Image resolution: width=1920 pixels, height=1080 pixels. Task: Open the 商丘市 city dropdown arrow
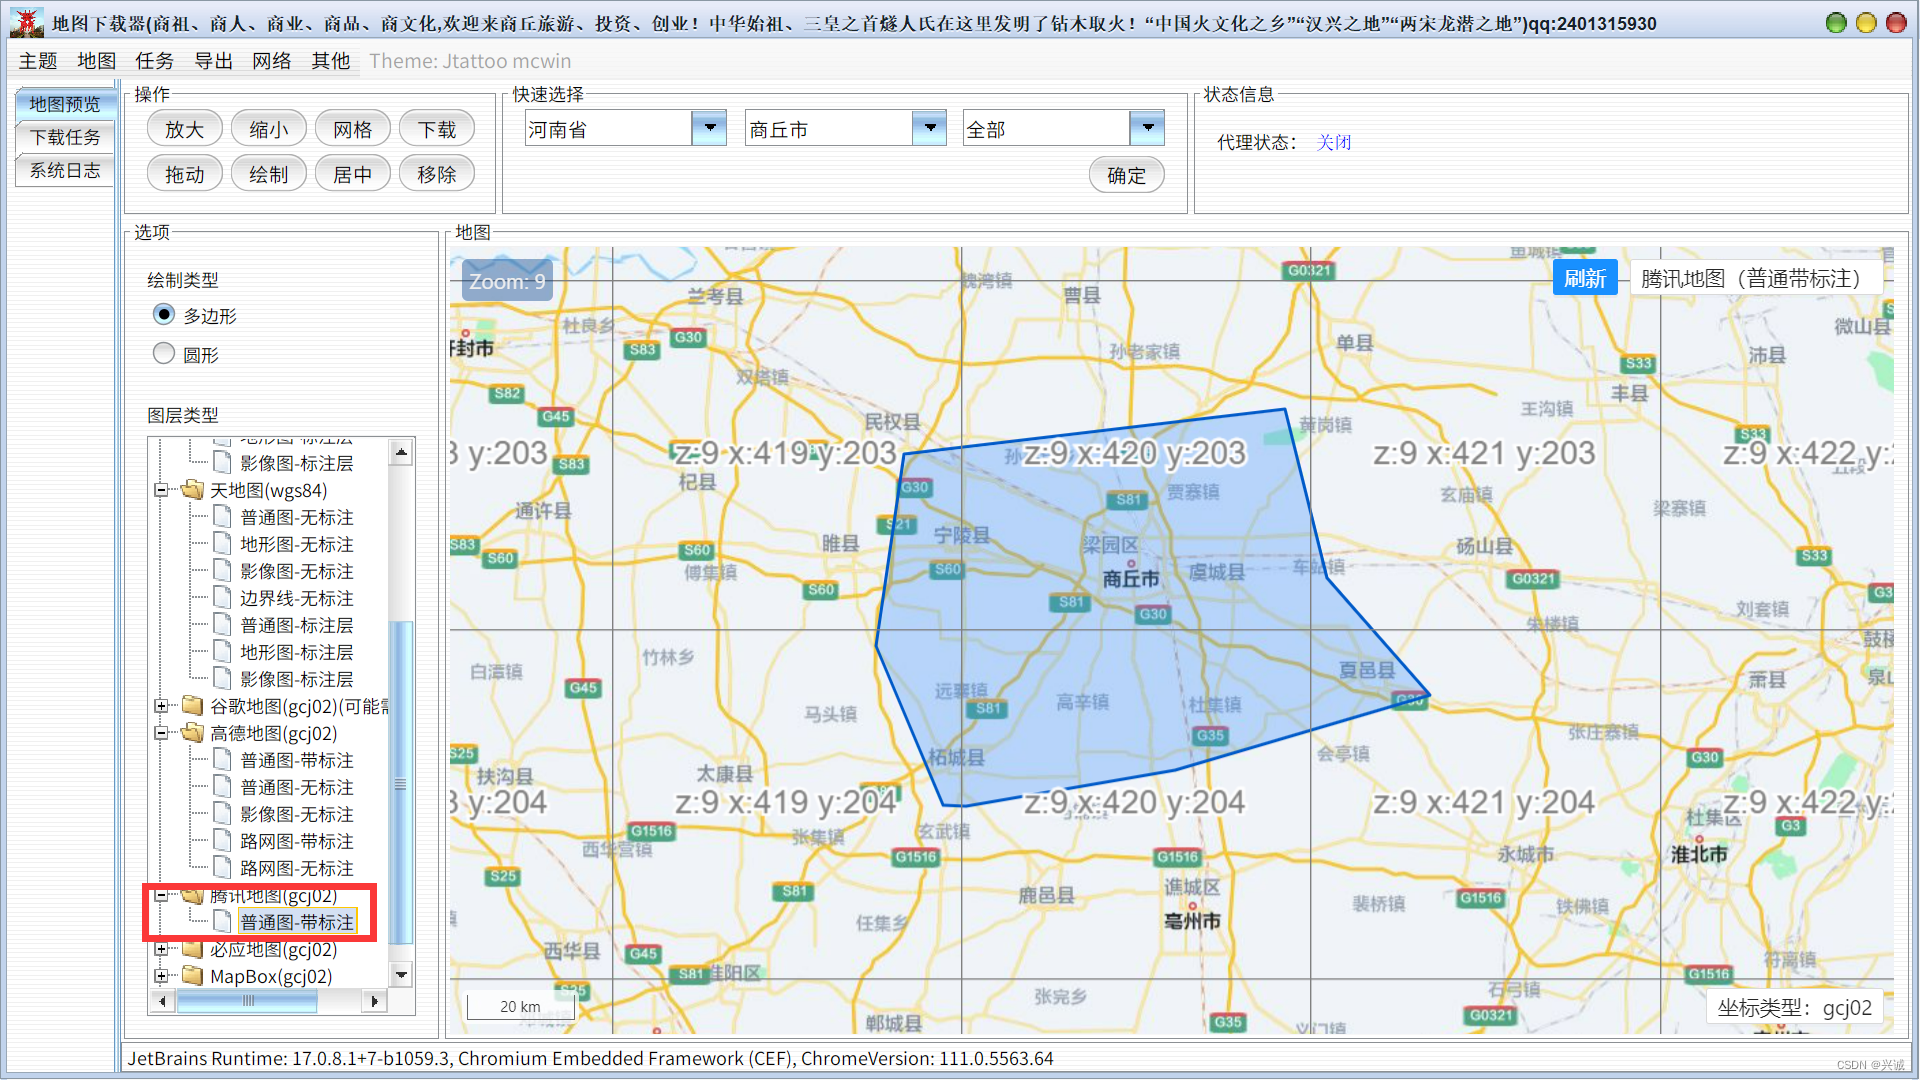click(929, 128)
